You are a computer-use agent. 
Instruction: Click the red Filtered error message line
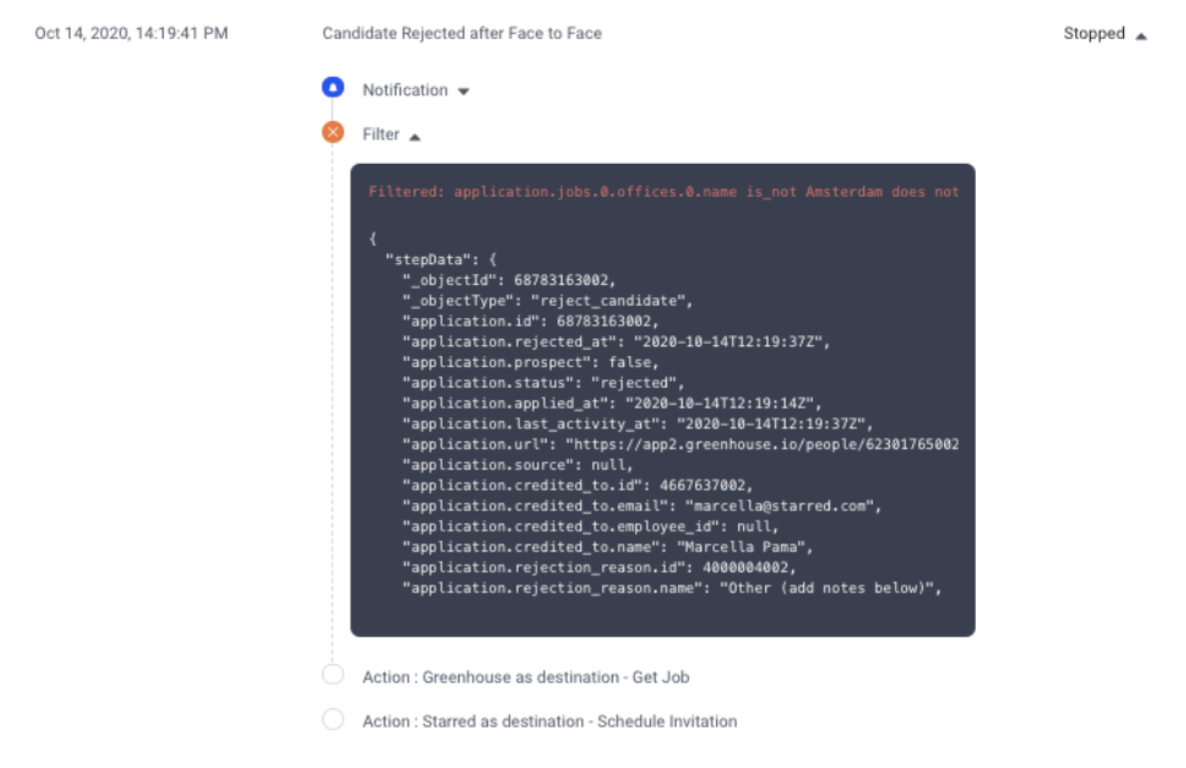[663, 192]
